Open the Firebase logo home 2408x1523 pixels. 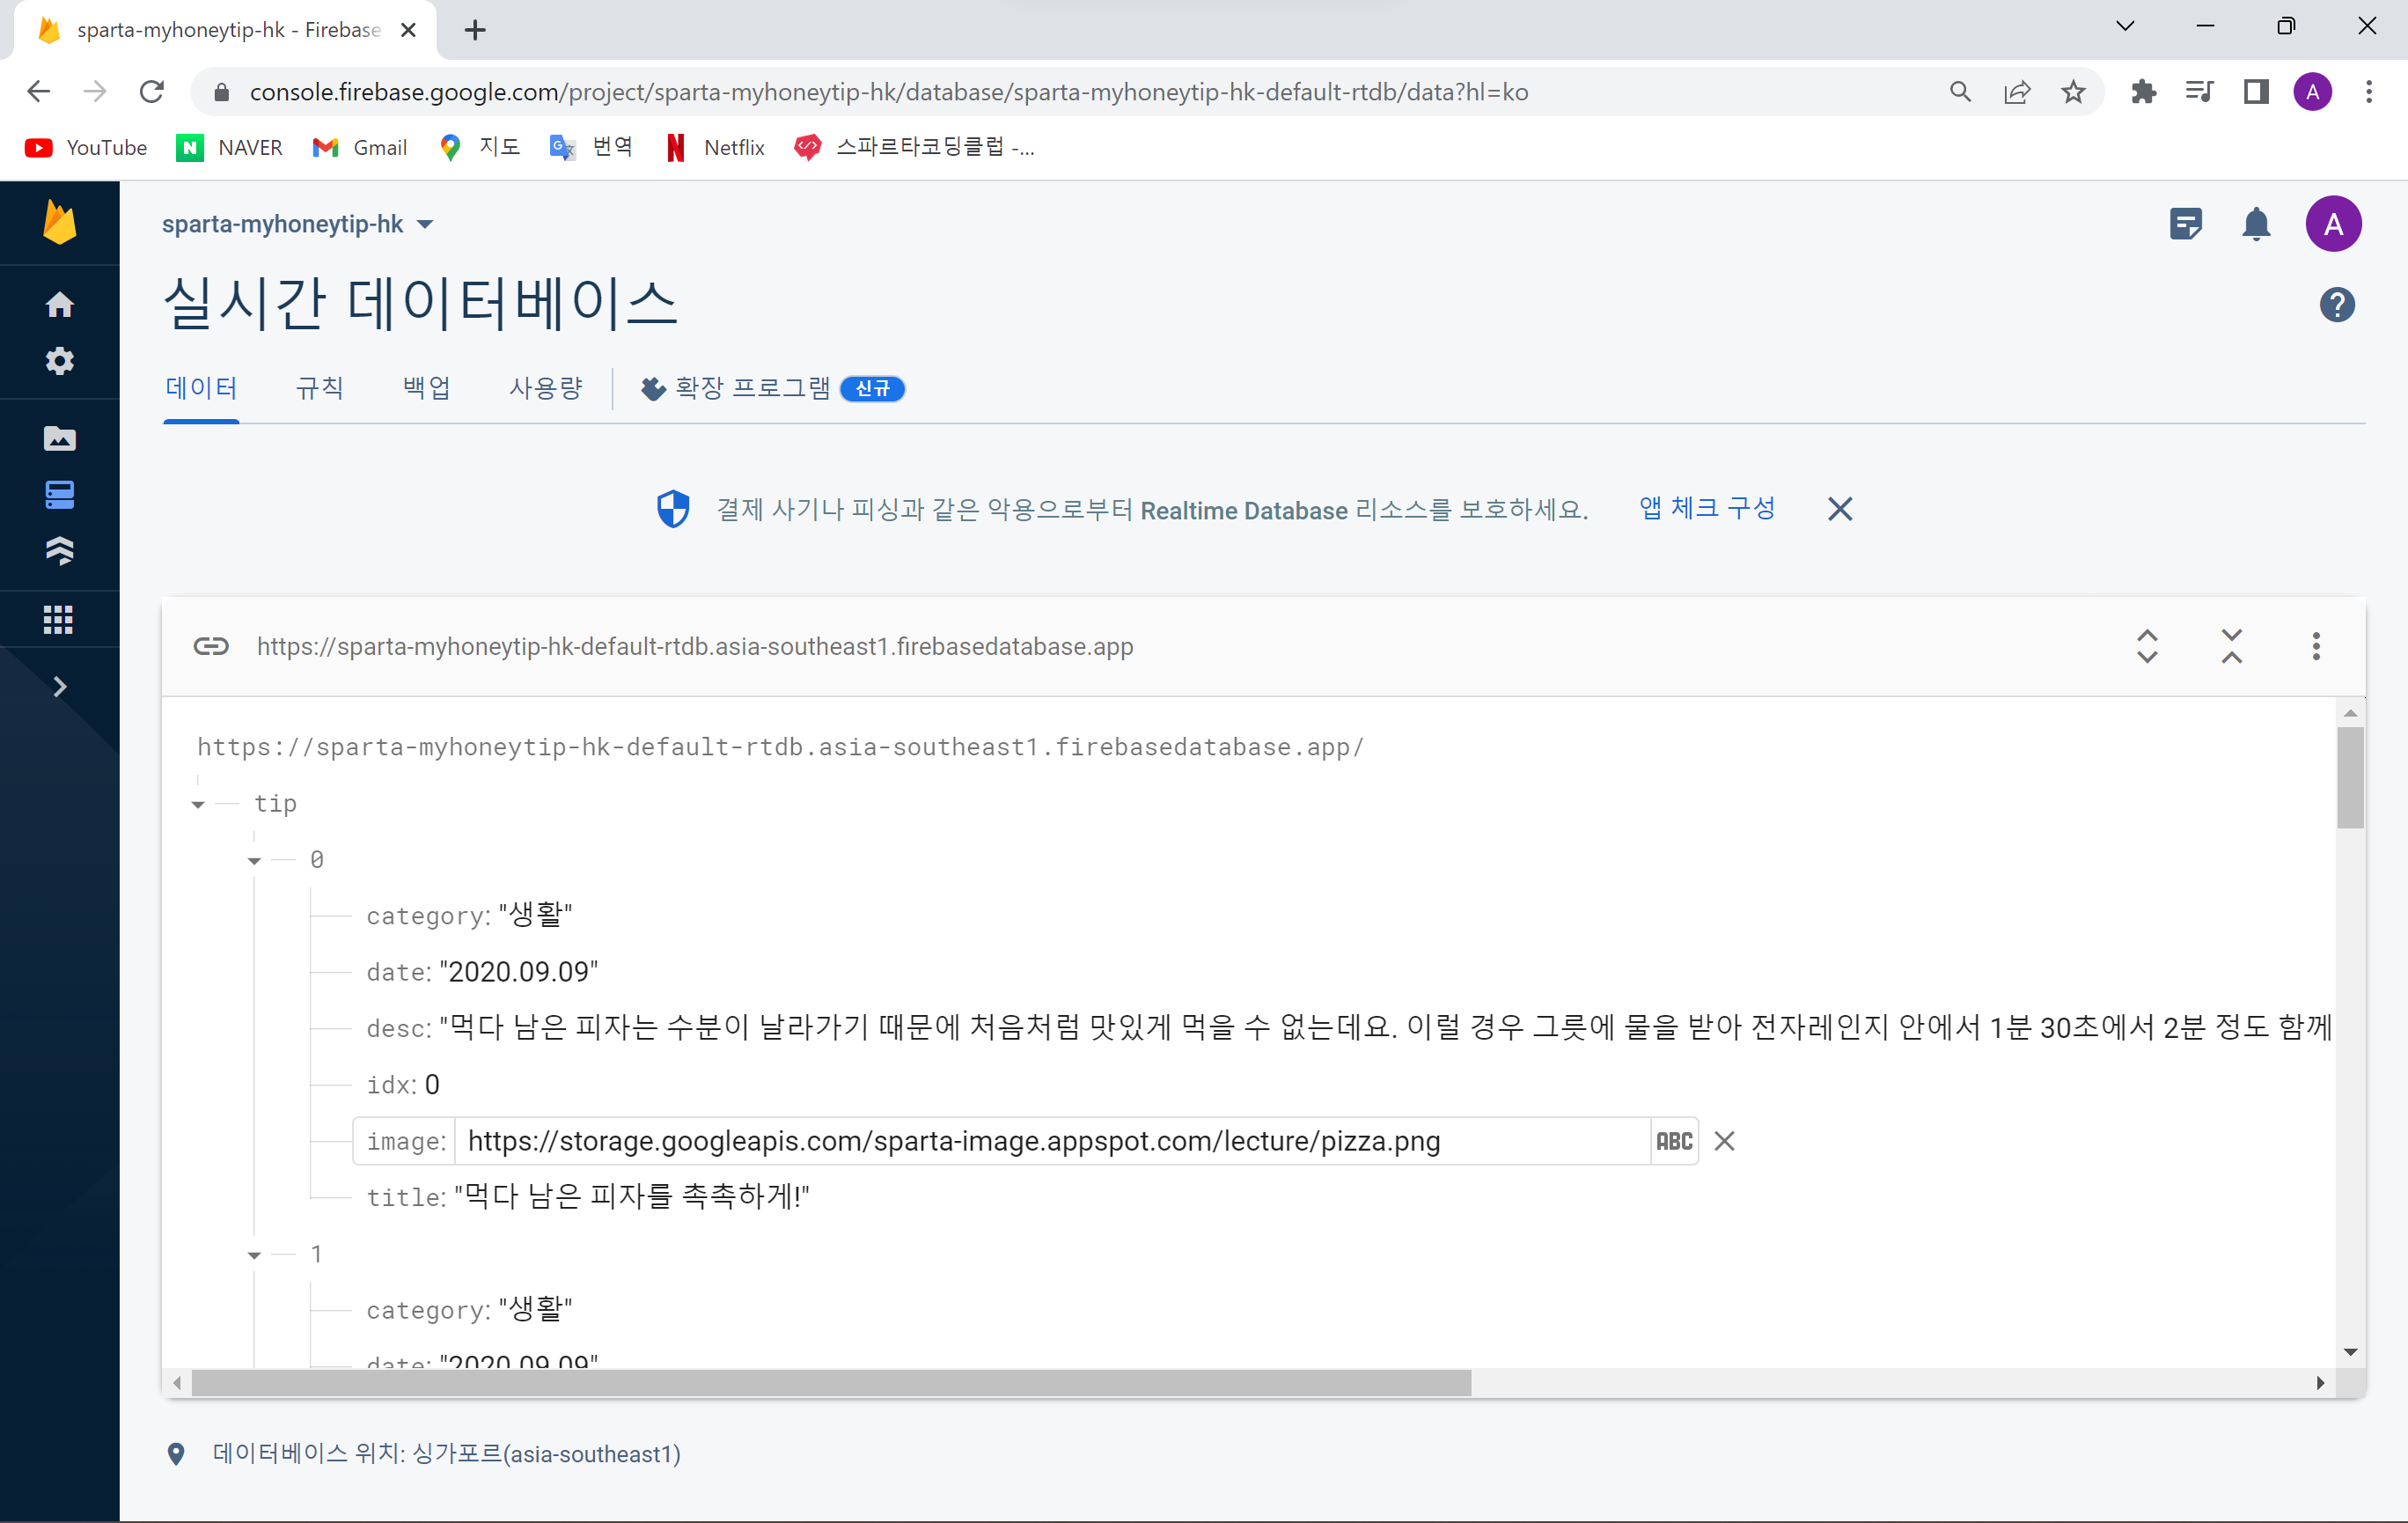[59, 222]
